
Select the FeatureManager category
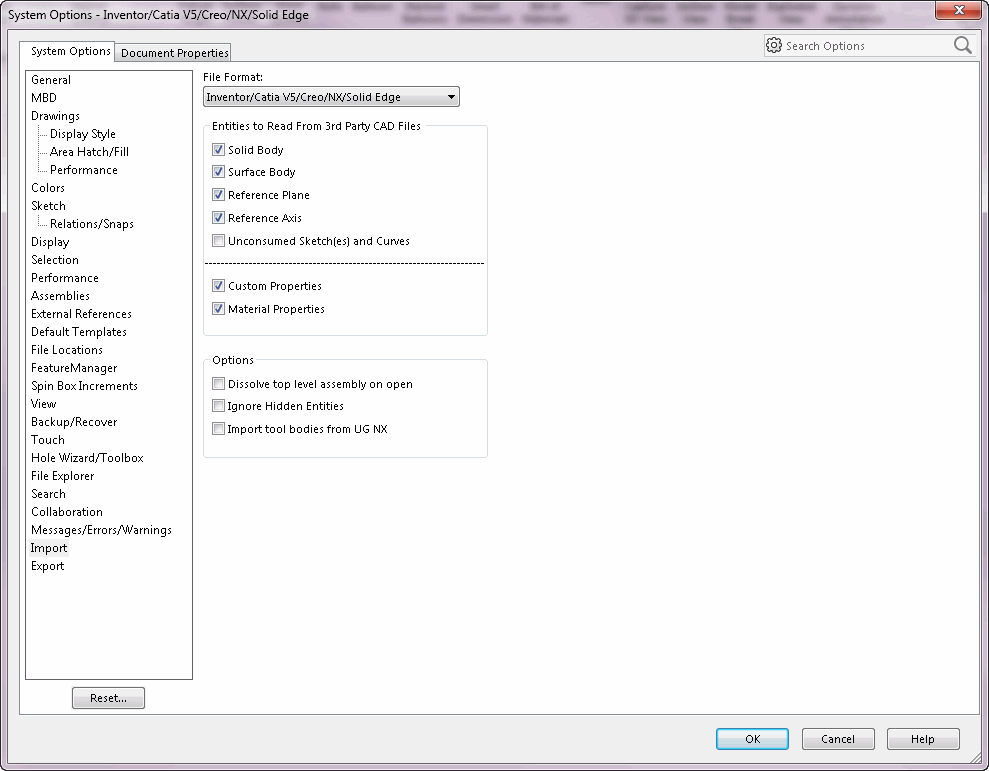click(x=74, y=368)
